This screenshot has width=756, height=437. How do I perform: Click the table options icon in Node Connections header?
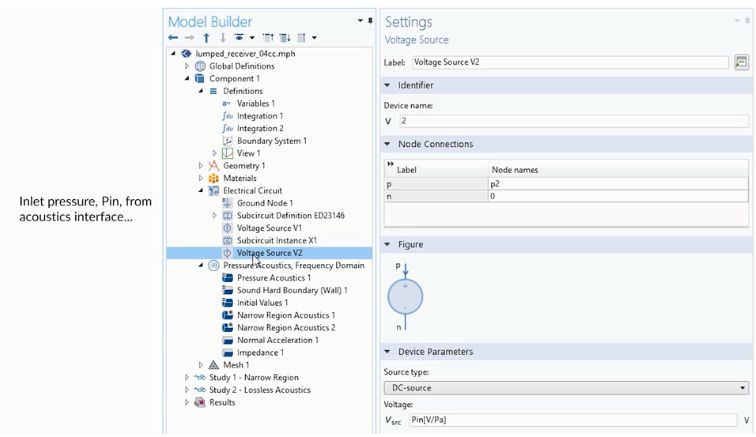[x=390, y=164]
